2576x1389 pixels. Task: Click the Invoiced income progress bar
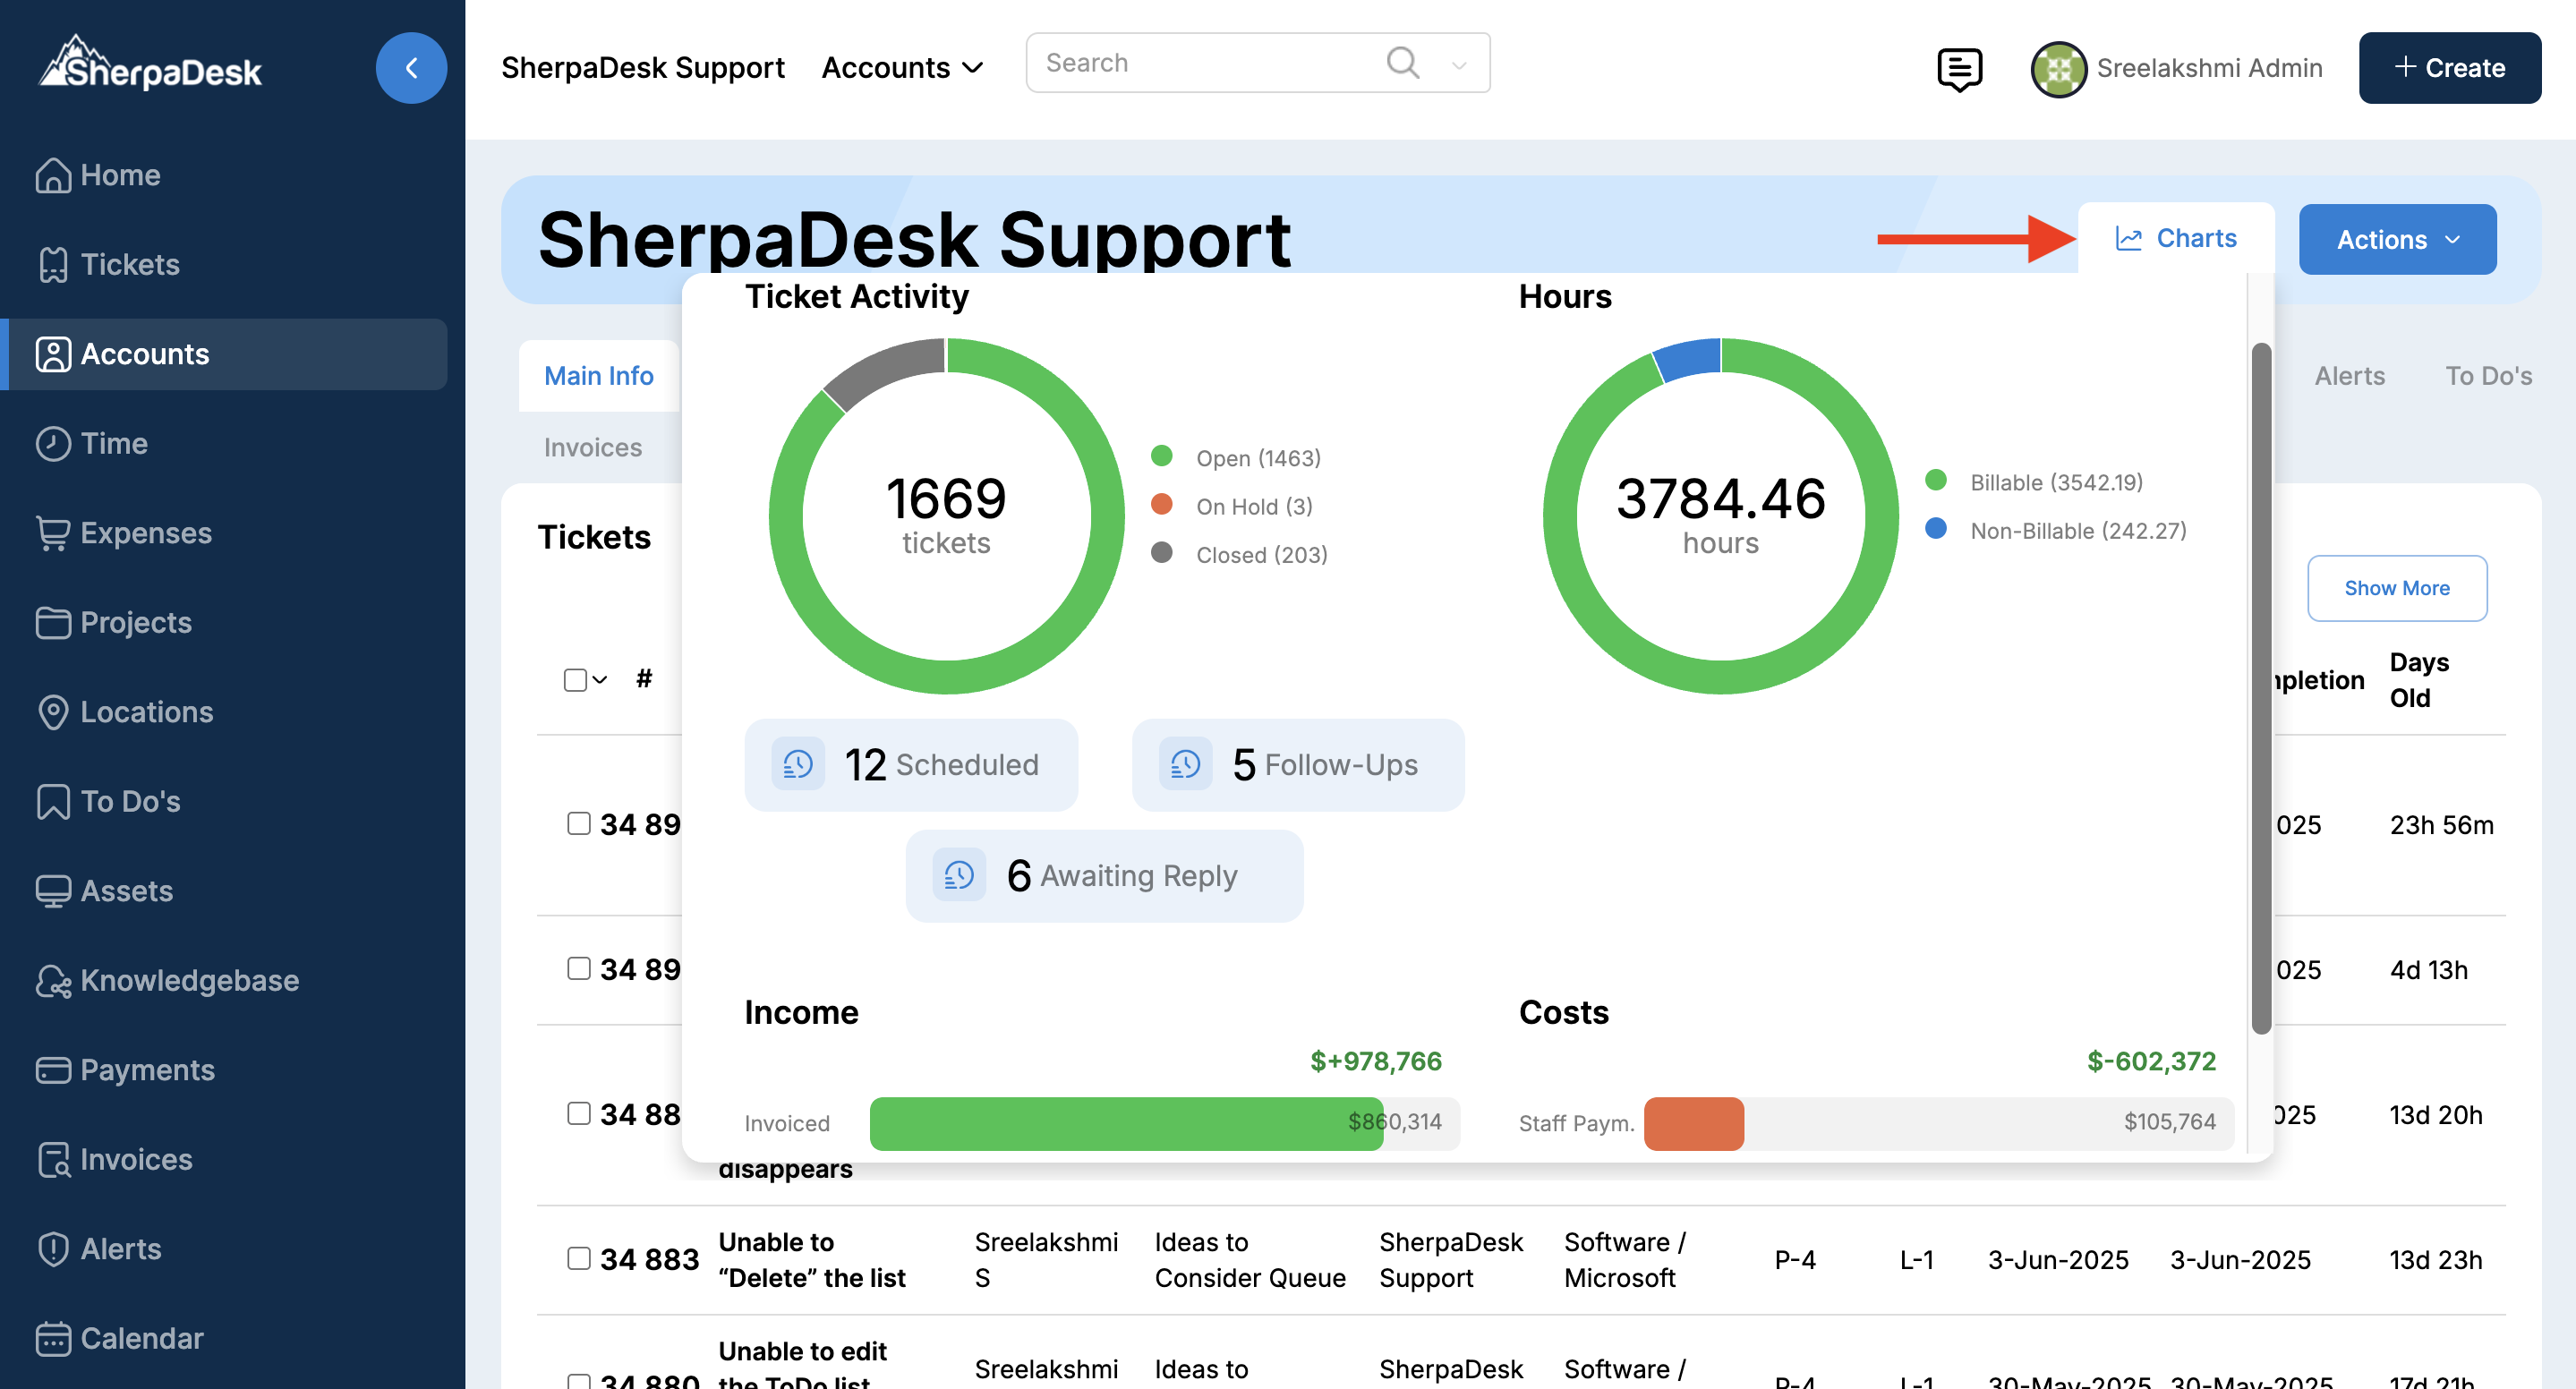coord(1125,1123)
